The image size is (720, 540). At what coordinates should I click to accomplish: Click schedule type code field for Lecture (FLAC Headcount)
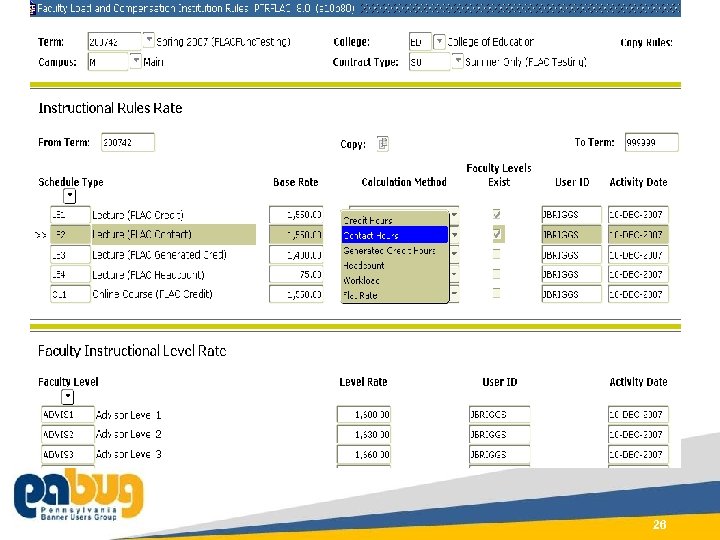tap(70, 275)
